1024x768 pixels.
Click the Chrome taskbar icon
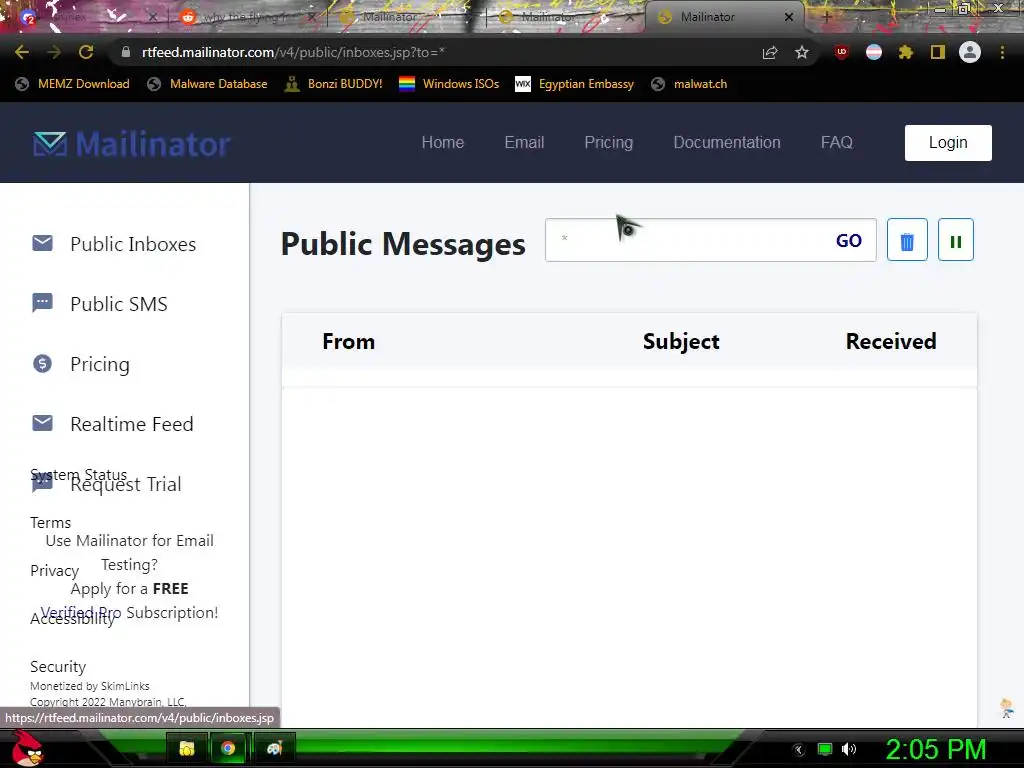228,748
